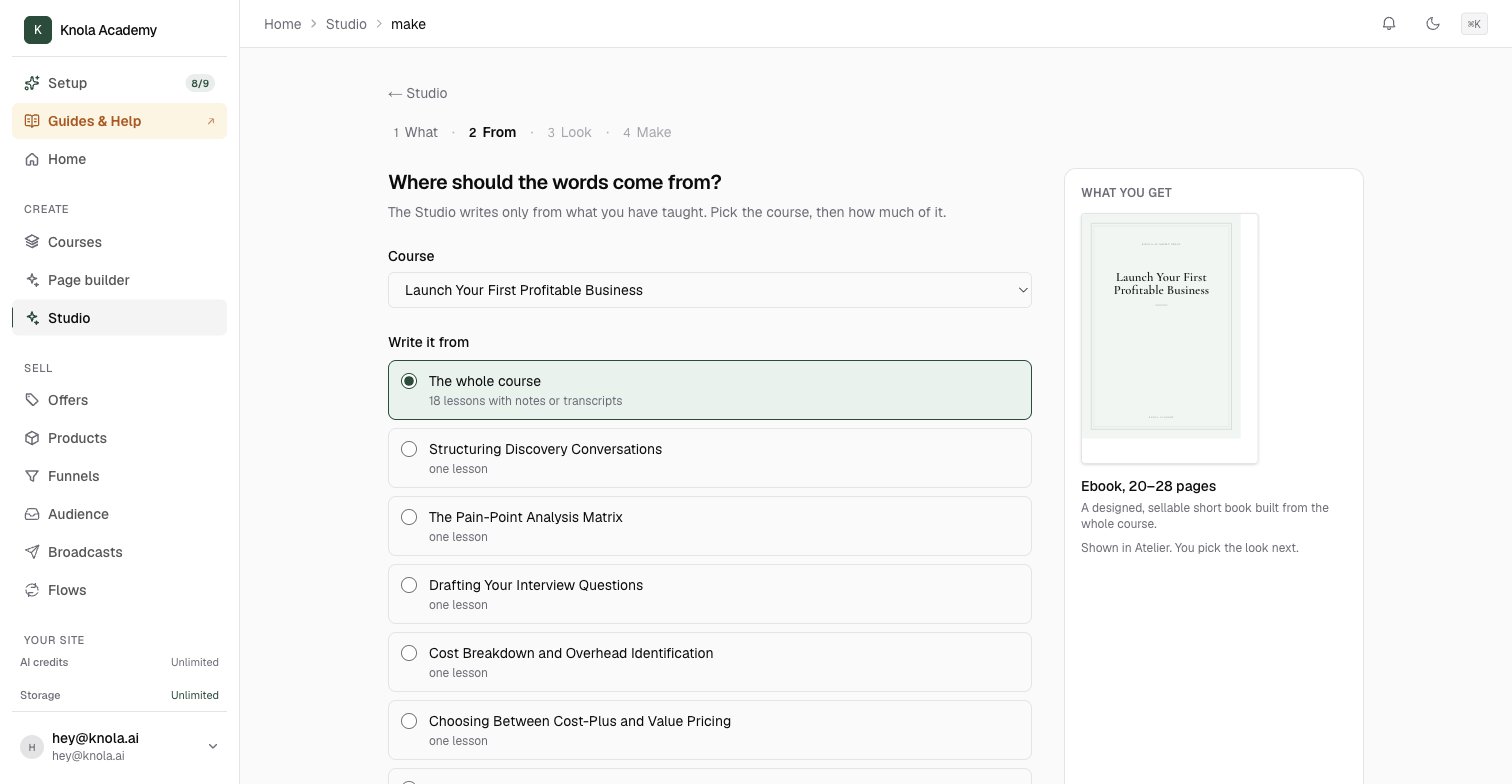
Task: Jump to step 4 Make
Action: [647, 132]
